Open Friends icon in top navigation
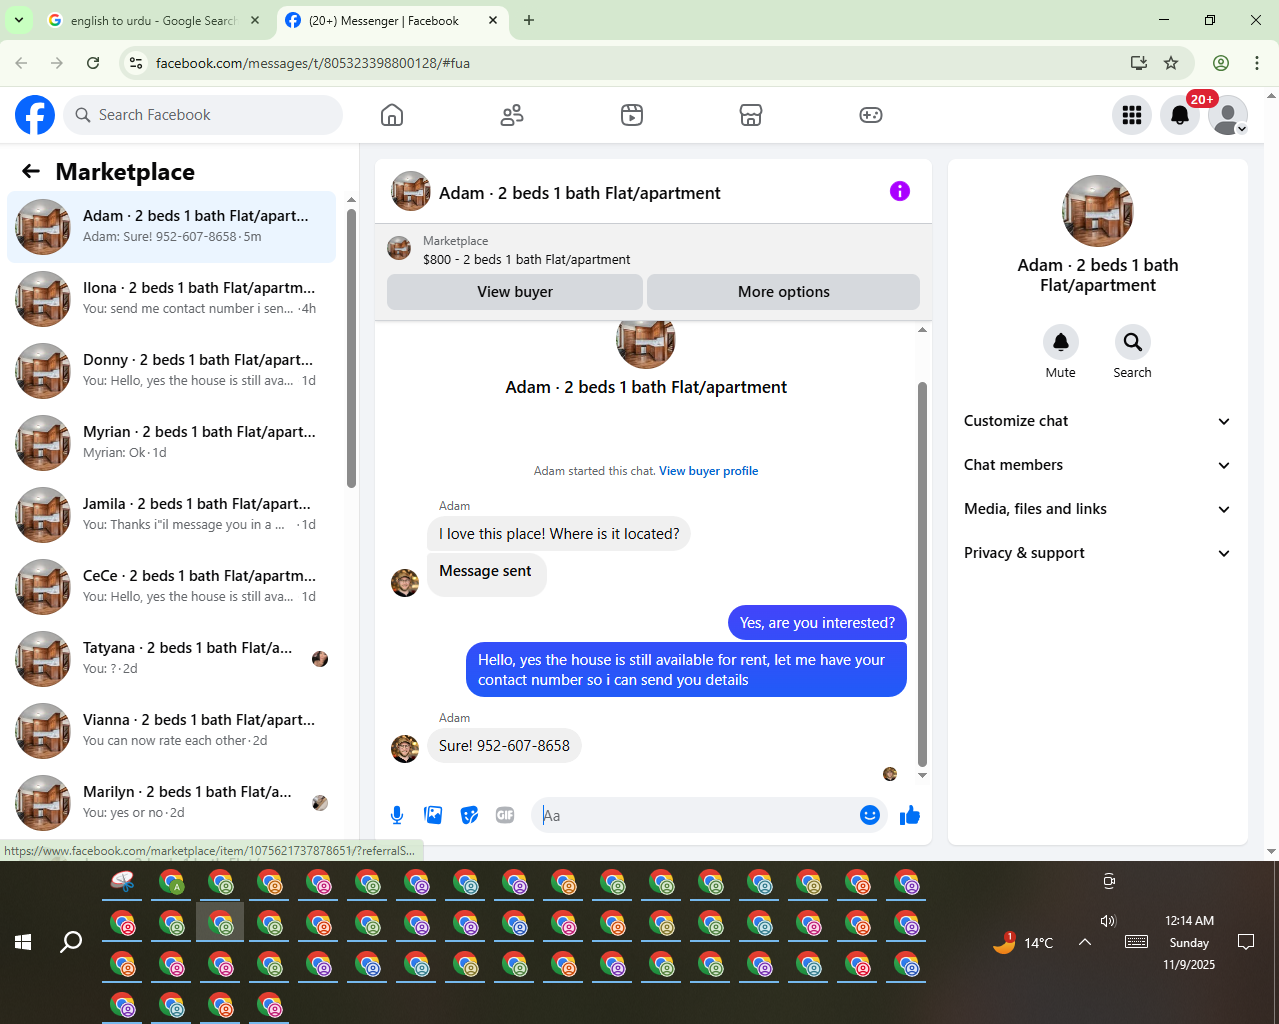Image resolution: width=1279 pixels, height=1024 pixels. 512,115
